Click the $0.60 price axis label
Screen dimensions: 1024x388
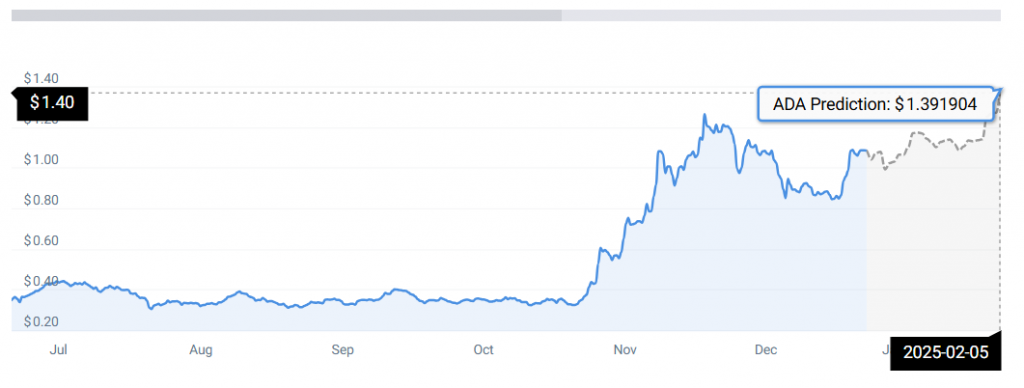(41, 241)
